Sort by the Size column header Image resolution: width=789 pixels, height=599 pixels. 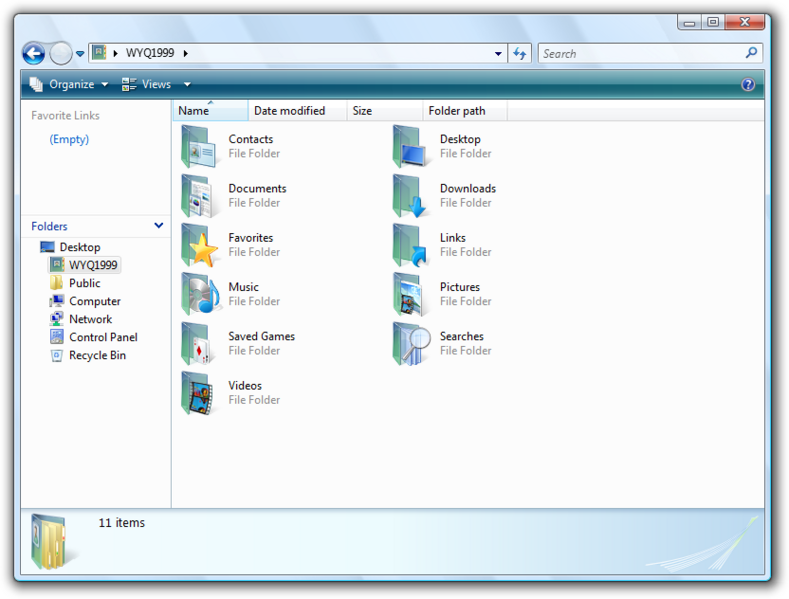362,111
